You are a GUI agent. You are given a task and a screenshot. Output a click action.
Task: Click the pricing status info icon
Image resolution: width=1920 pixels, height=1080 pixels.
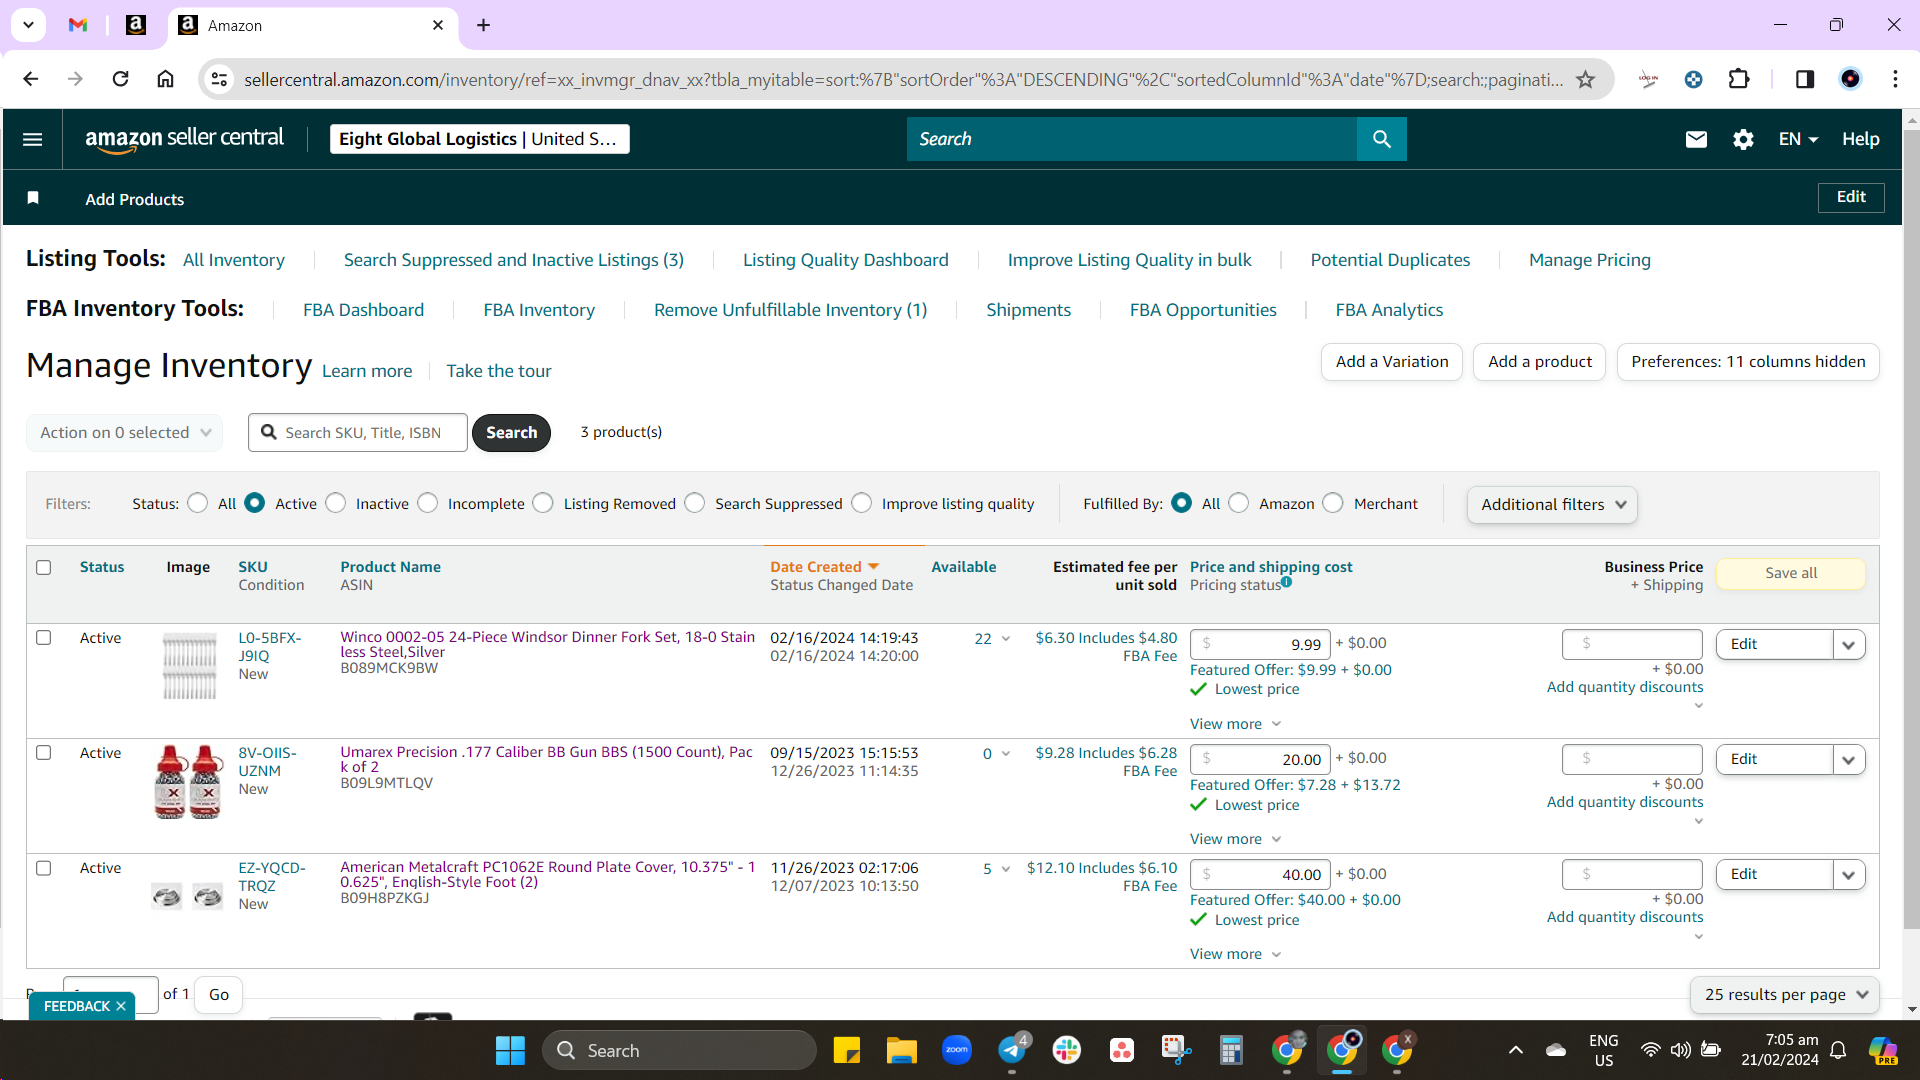1287,582
